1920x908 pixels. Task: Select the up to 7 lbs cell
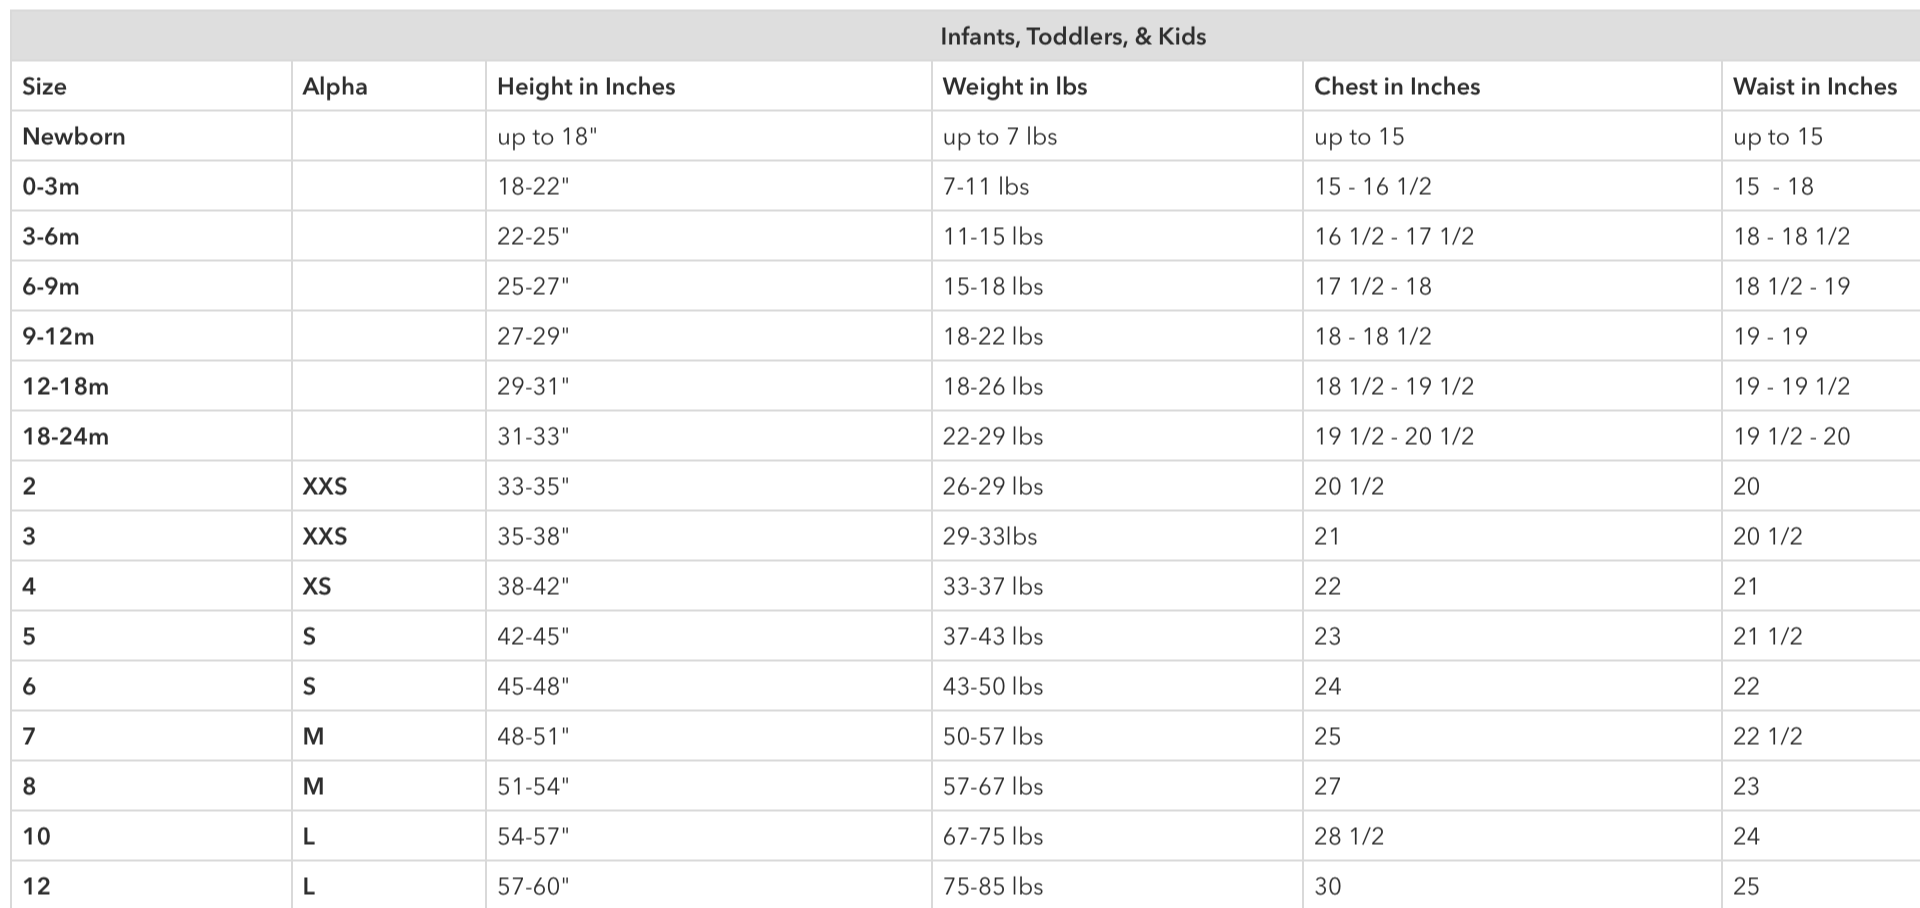(1000, 137)
